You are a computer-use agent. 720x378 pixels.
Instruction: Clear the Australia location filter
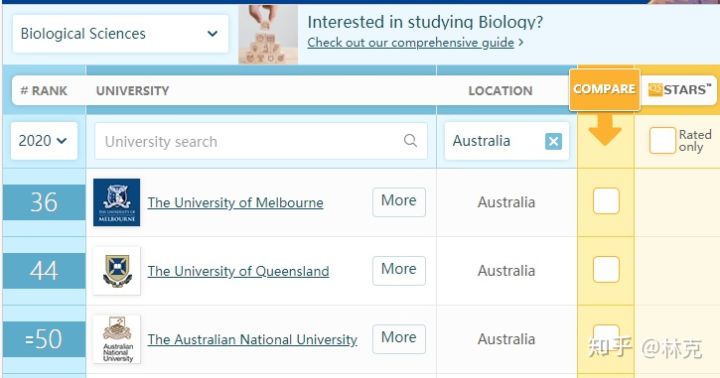click(x=553, y=141)
